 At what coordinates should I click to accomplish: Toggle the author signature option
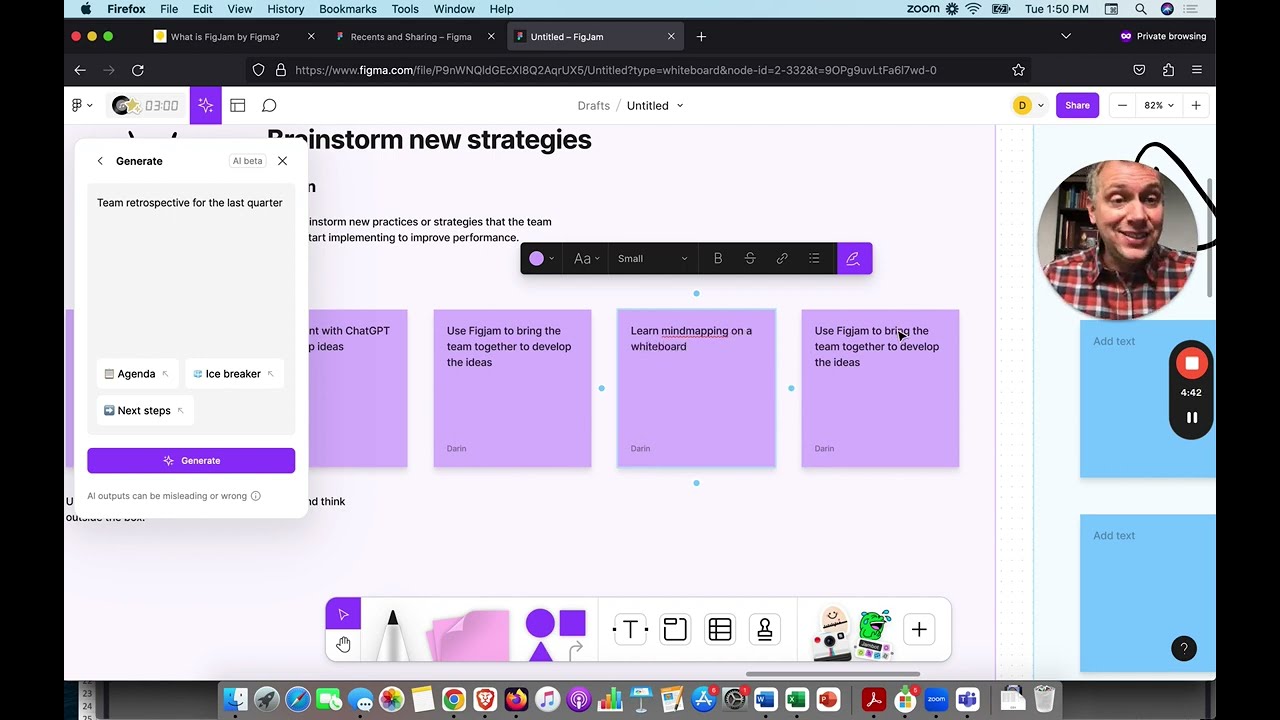853,259
